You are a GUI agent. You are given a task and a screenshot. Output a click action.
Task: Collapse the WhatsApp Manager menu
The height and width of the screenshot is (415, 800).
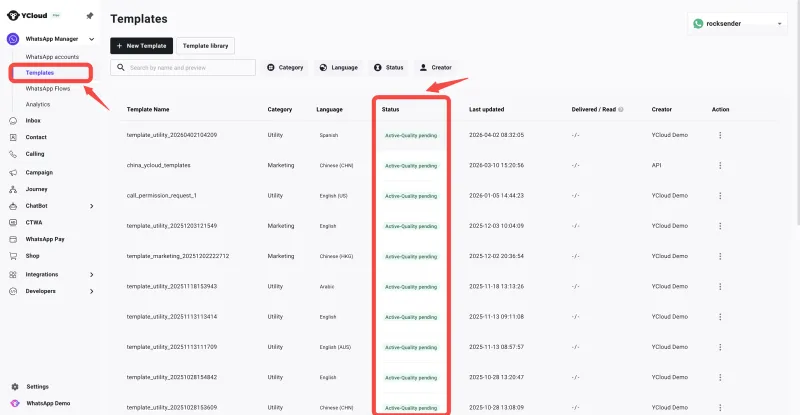92,39
